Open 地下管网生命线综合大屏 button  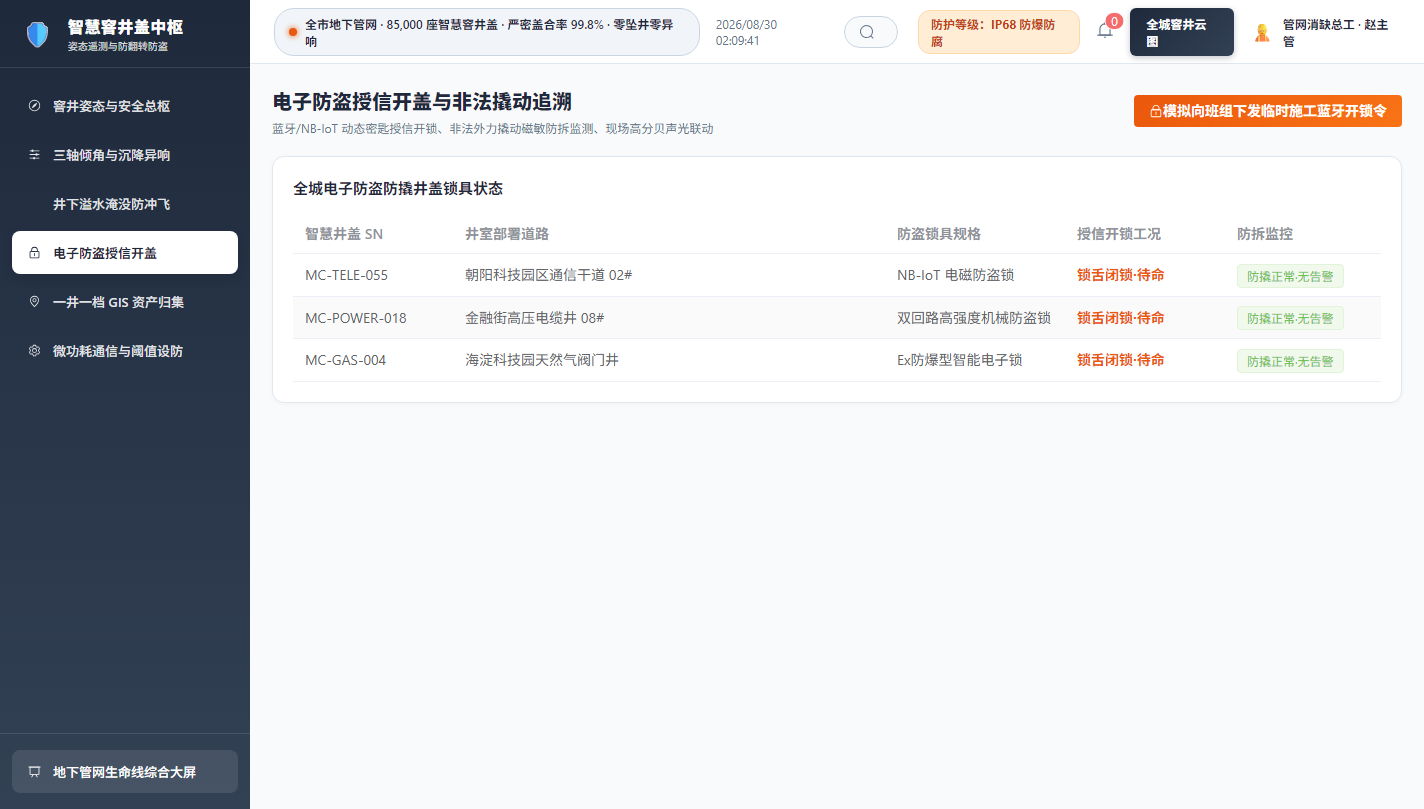pos(125,772)
